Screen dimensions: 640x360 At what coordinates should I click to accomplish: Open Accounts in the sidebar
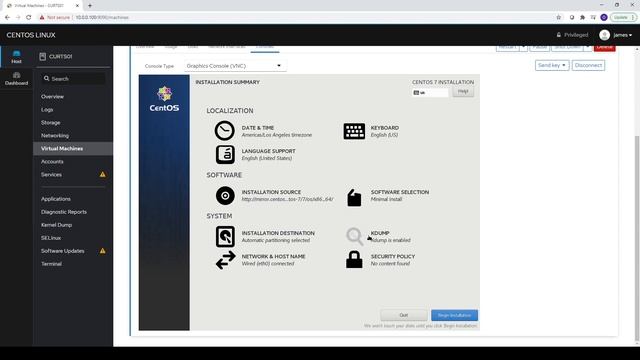(x=52, y=162)
